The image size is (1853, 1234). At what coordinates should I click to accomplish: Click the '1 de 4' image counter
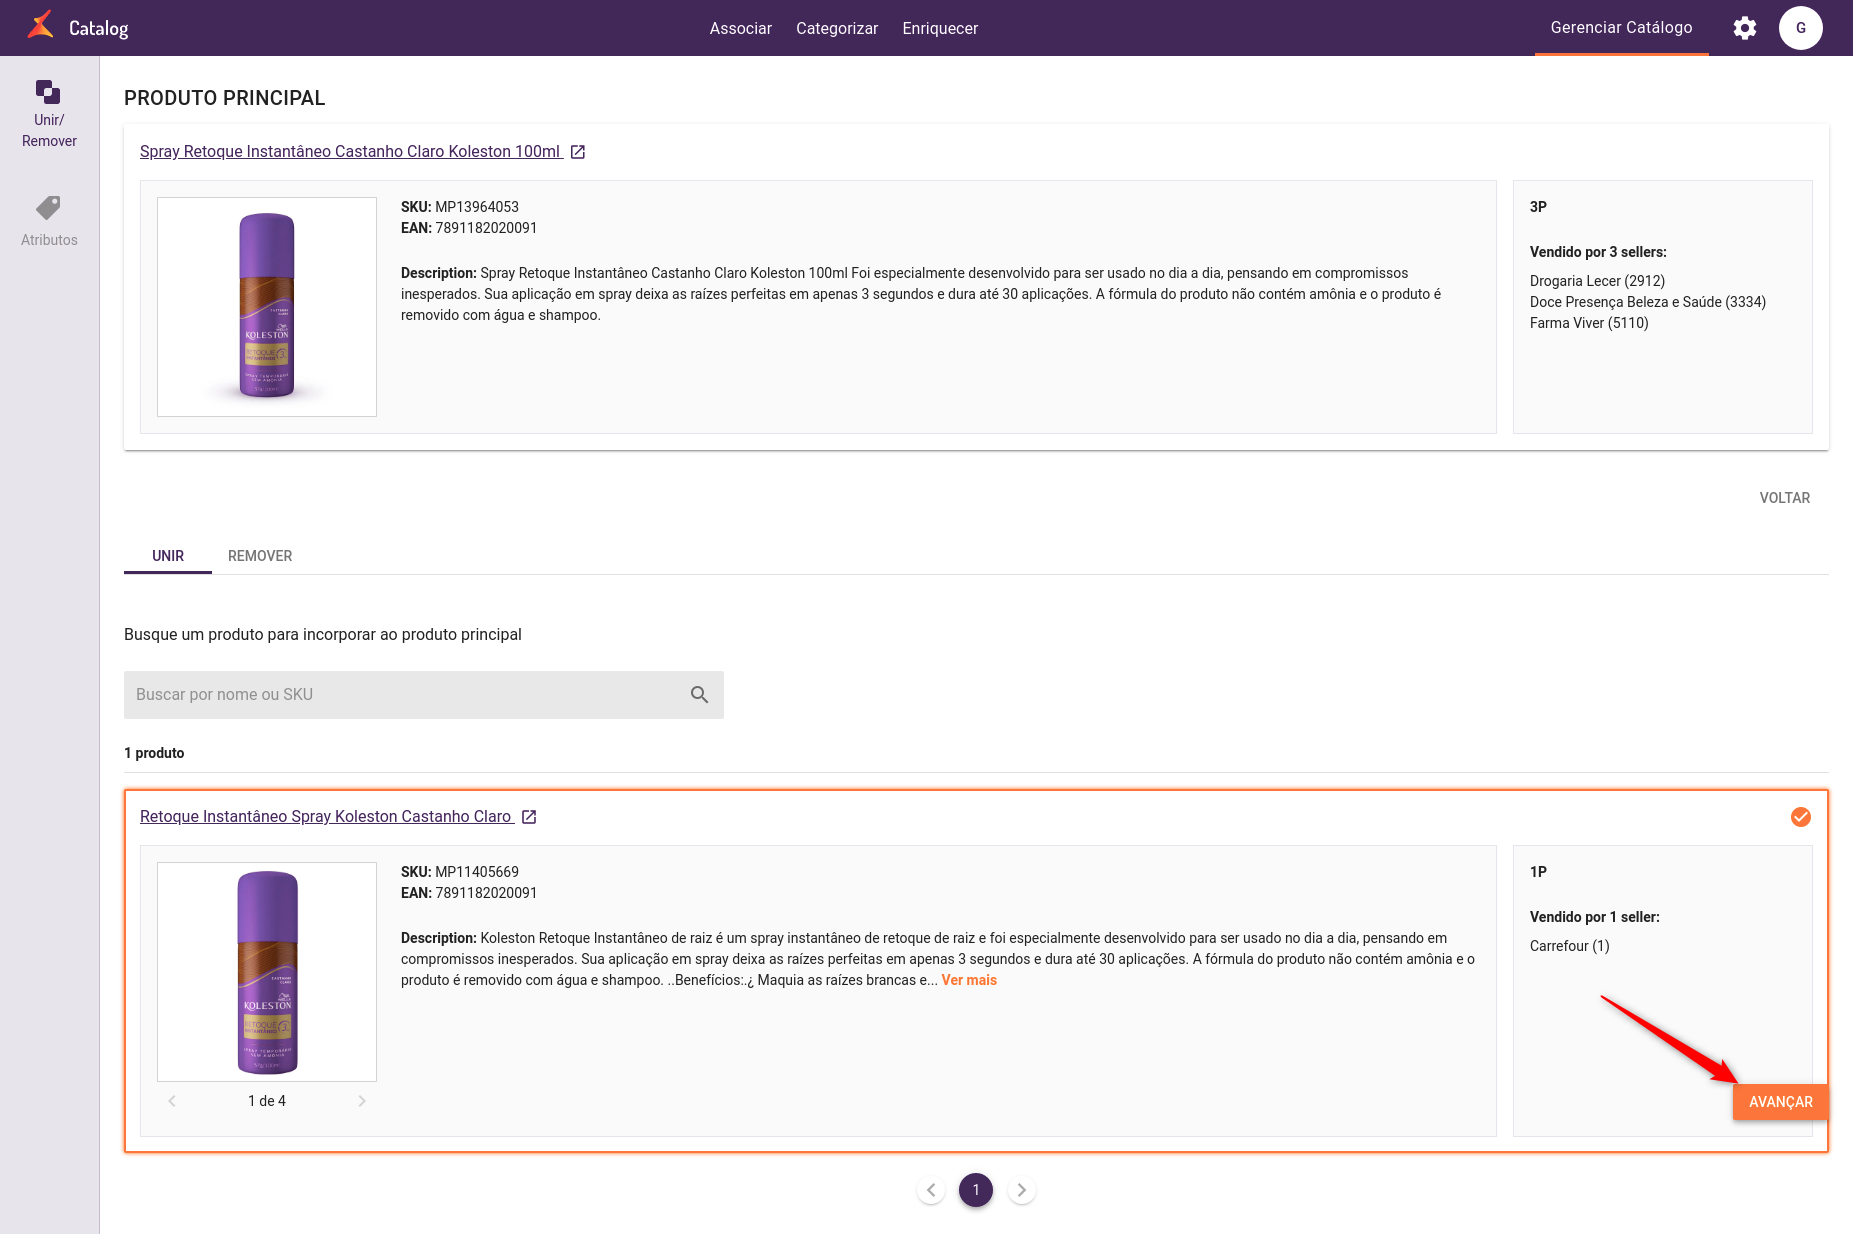tap(267, 1101)
